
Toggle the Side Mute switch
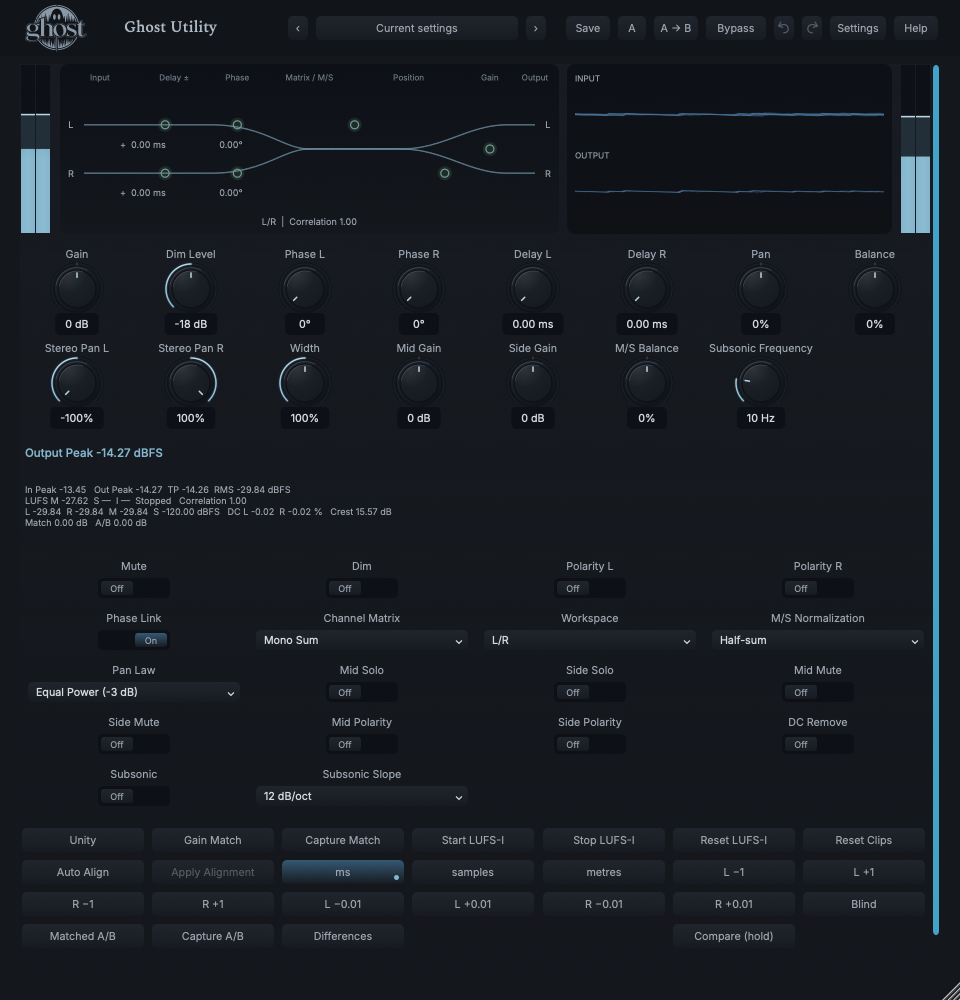coord(134,744)
